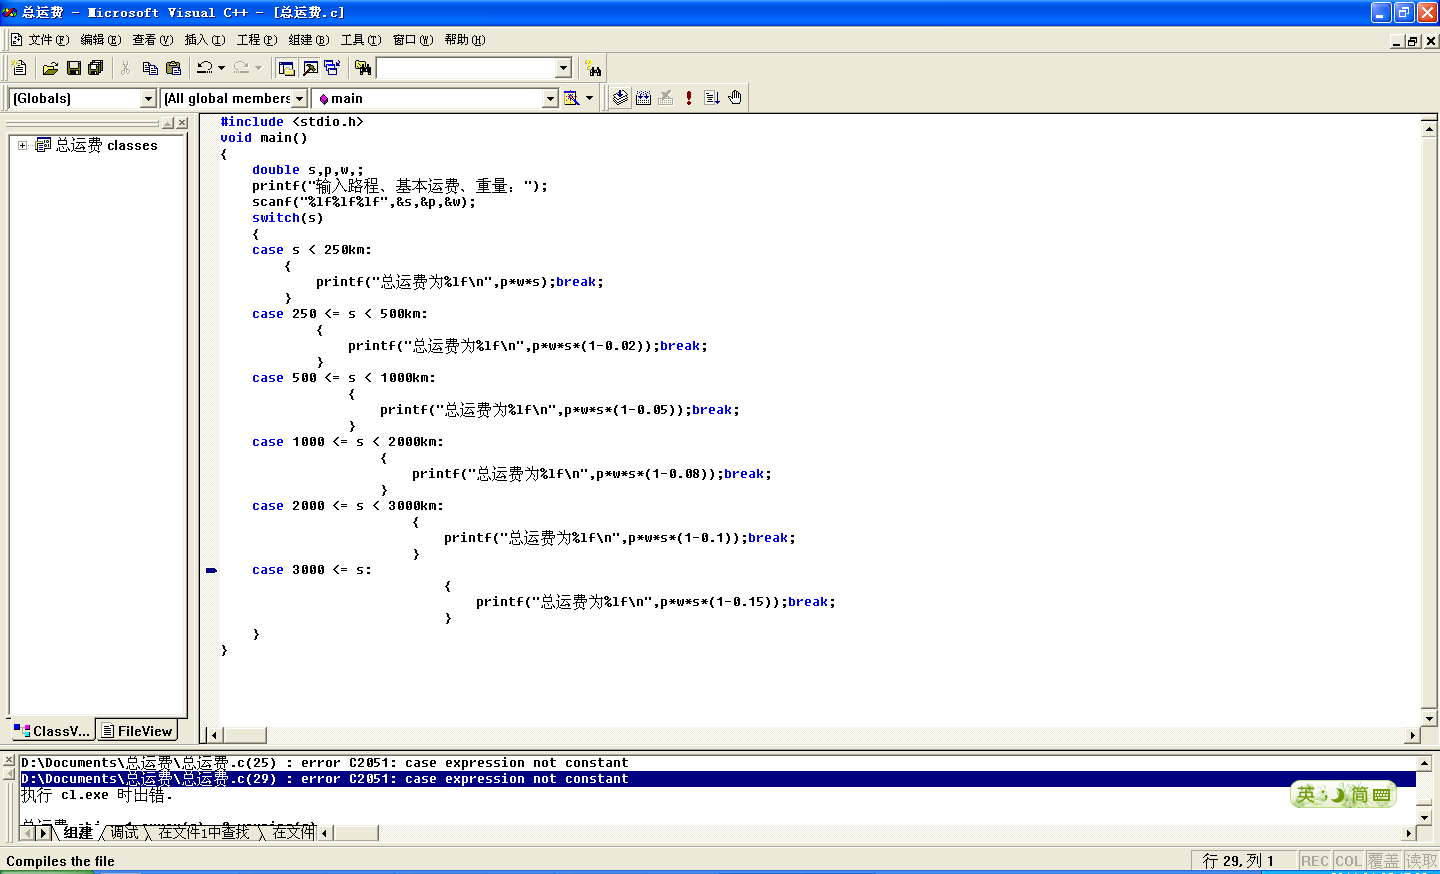Open the 插入 menu
This screenshot has height=874, width=1440.
(205, 40)
